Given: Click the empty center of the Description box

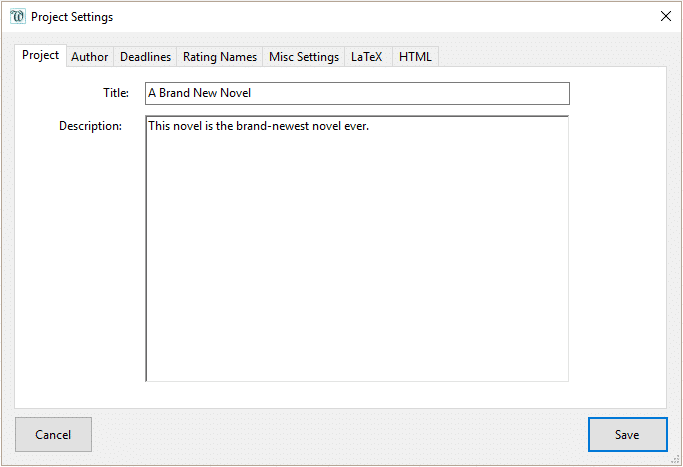Looking at the screenshot, I should pyautogui.click(x=357, y=260).
